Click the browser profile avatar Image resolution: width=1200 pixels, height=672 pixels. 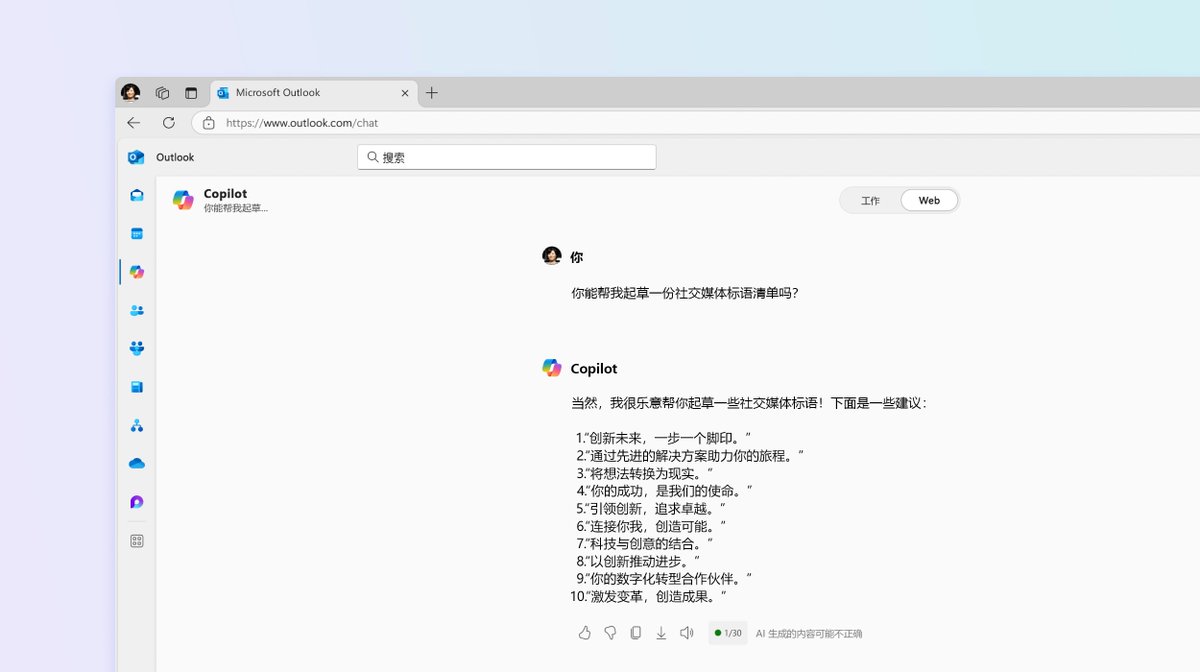(130, 93)
